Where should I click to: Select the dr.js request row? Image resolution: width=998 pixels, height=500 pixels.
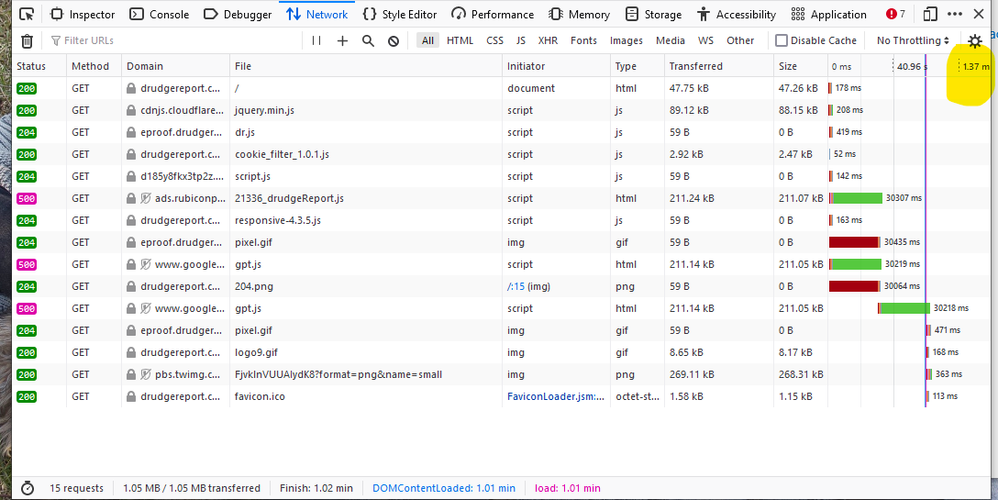click(x=501, y=132)
